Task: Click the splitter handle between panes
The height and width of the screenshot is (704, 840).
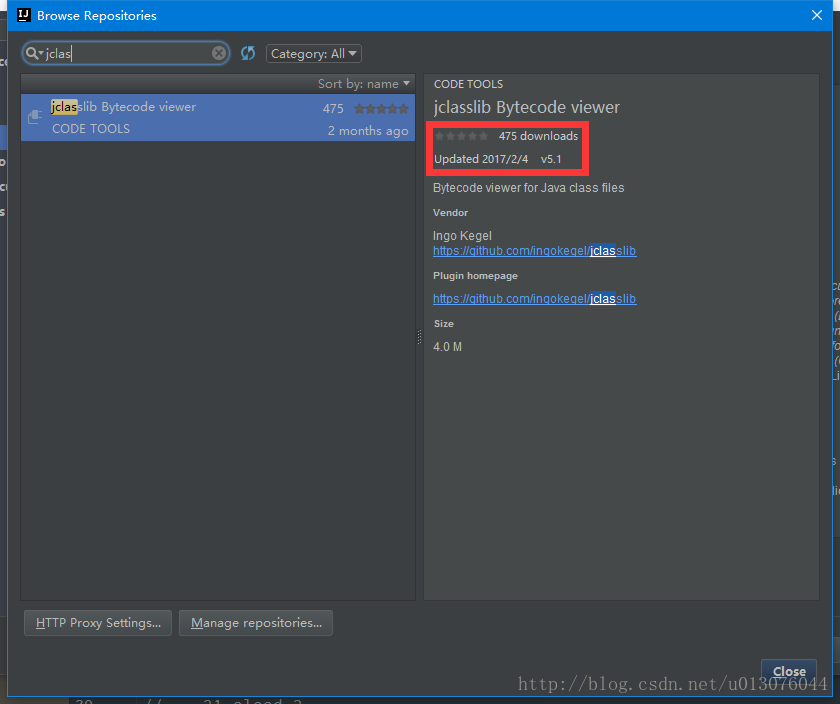Action: click(419, 337)
